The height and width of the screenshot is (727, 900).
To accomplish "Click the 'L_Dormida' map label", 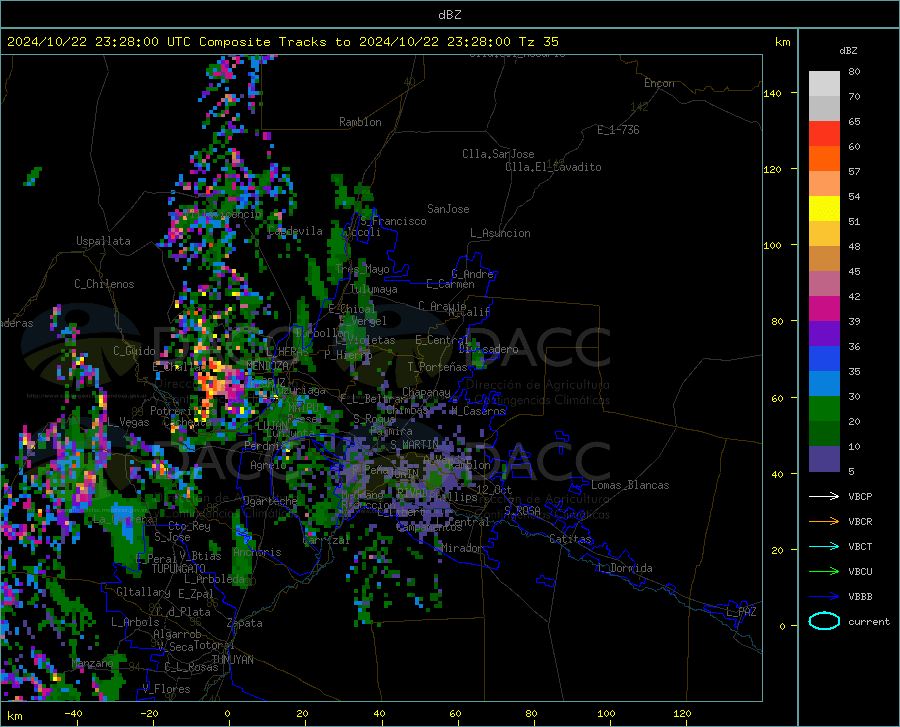I will click(x=625, y=568).
